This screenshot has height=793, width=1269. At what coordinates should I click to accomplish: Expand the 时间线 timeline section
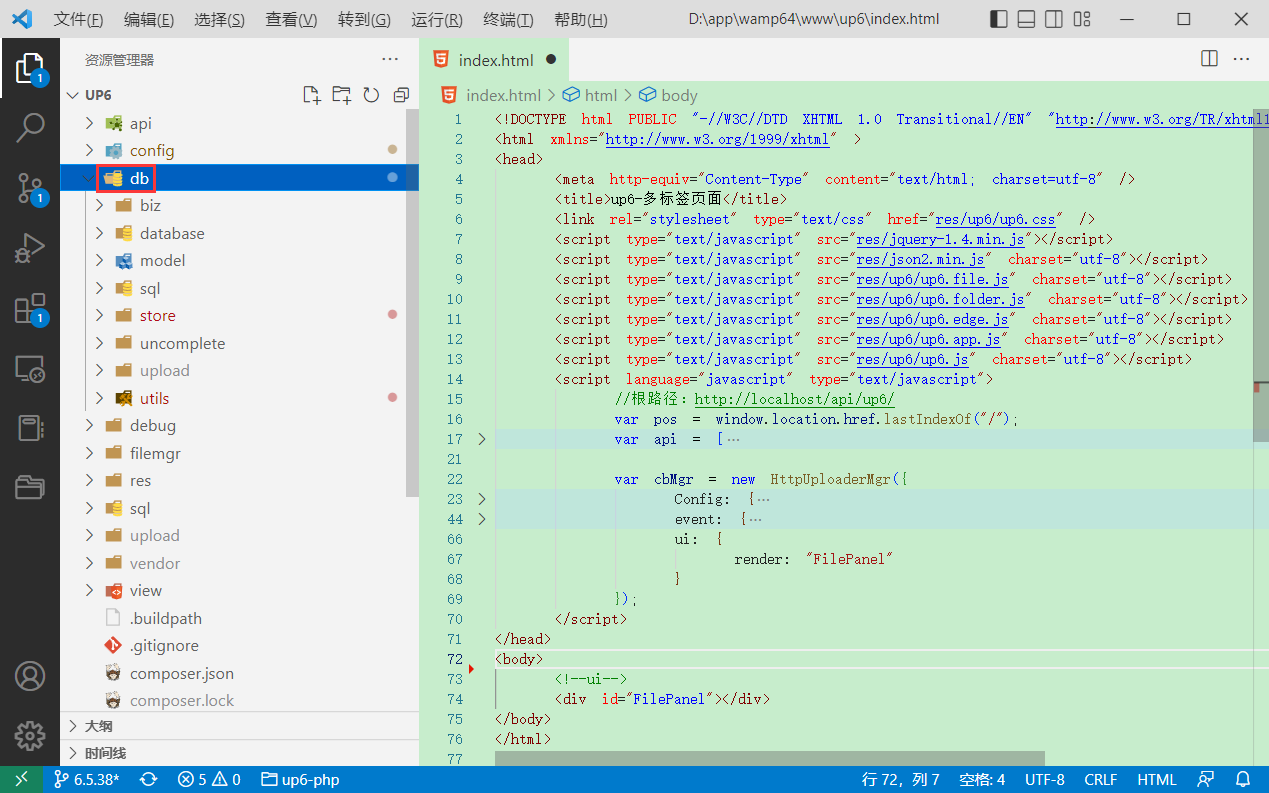pos(239,753)
